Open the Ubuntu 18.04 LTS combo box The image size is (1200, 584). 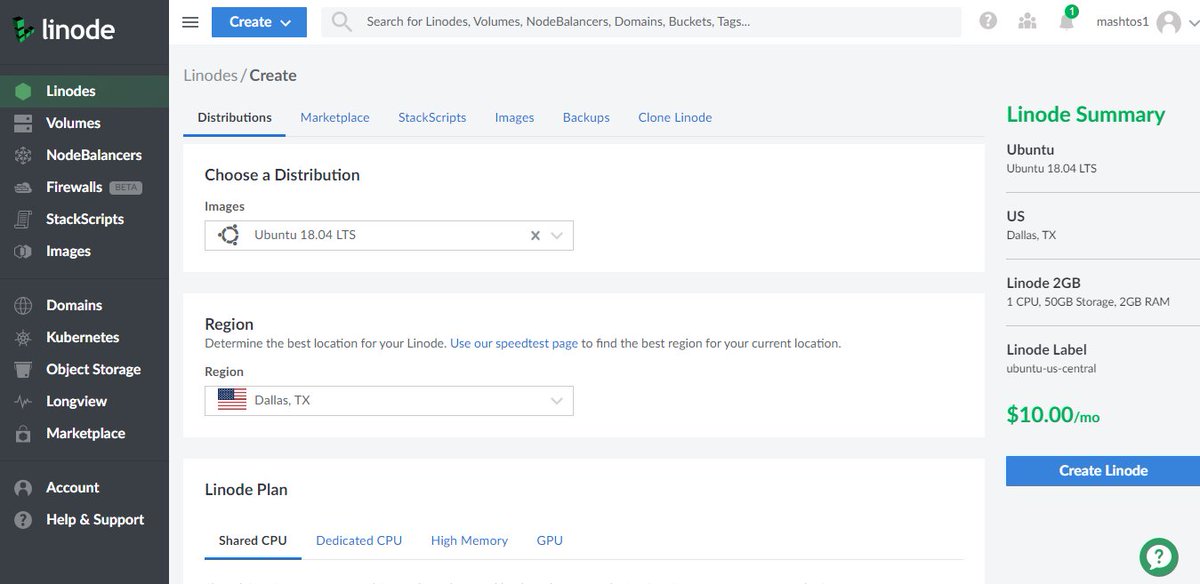pos(389,235)
